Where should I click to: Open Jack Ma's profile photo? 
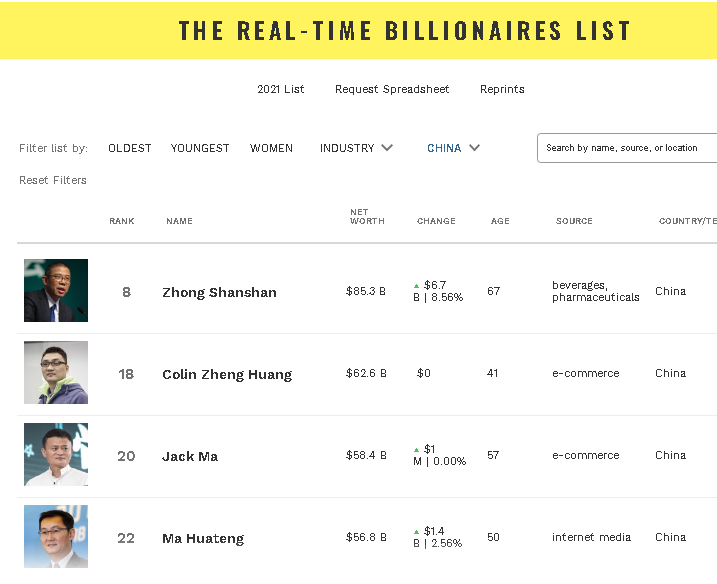coord(56,454)
